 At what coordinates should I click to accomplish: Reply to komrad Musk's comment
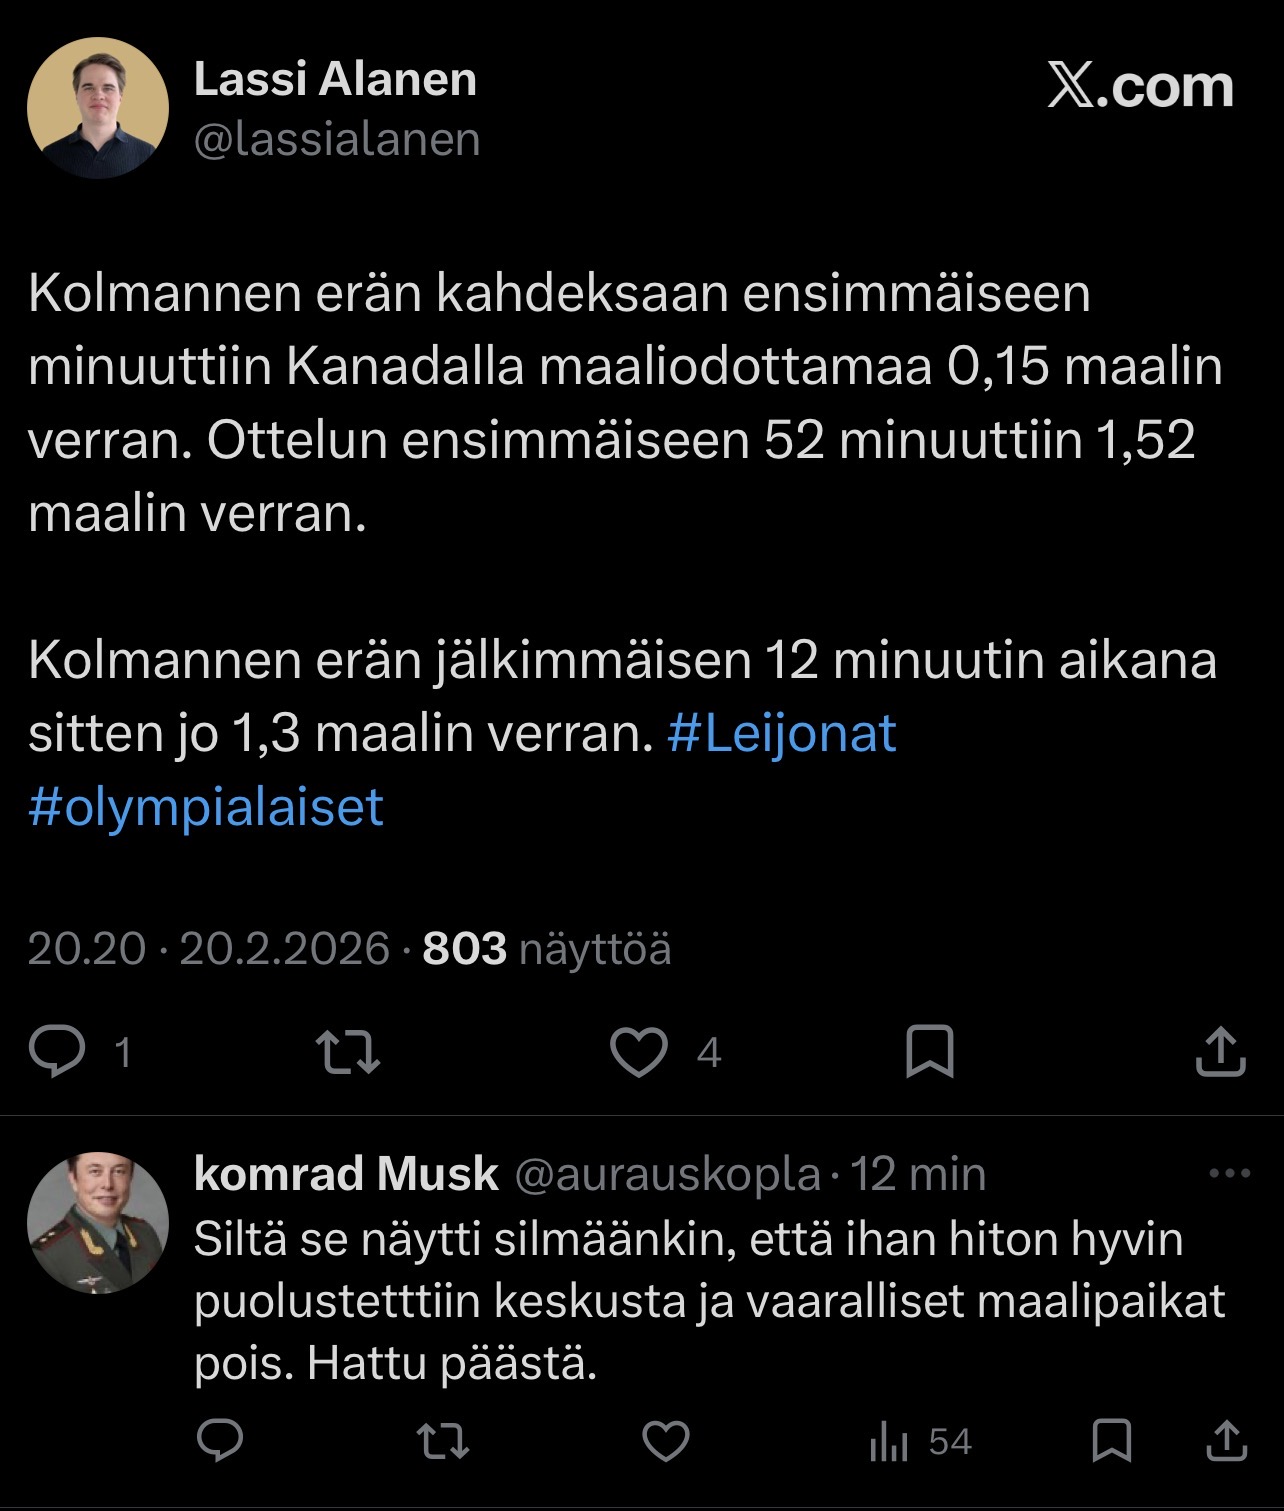220,1441
